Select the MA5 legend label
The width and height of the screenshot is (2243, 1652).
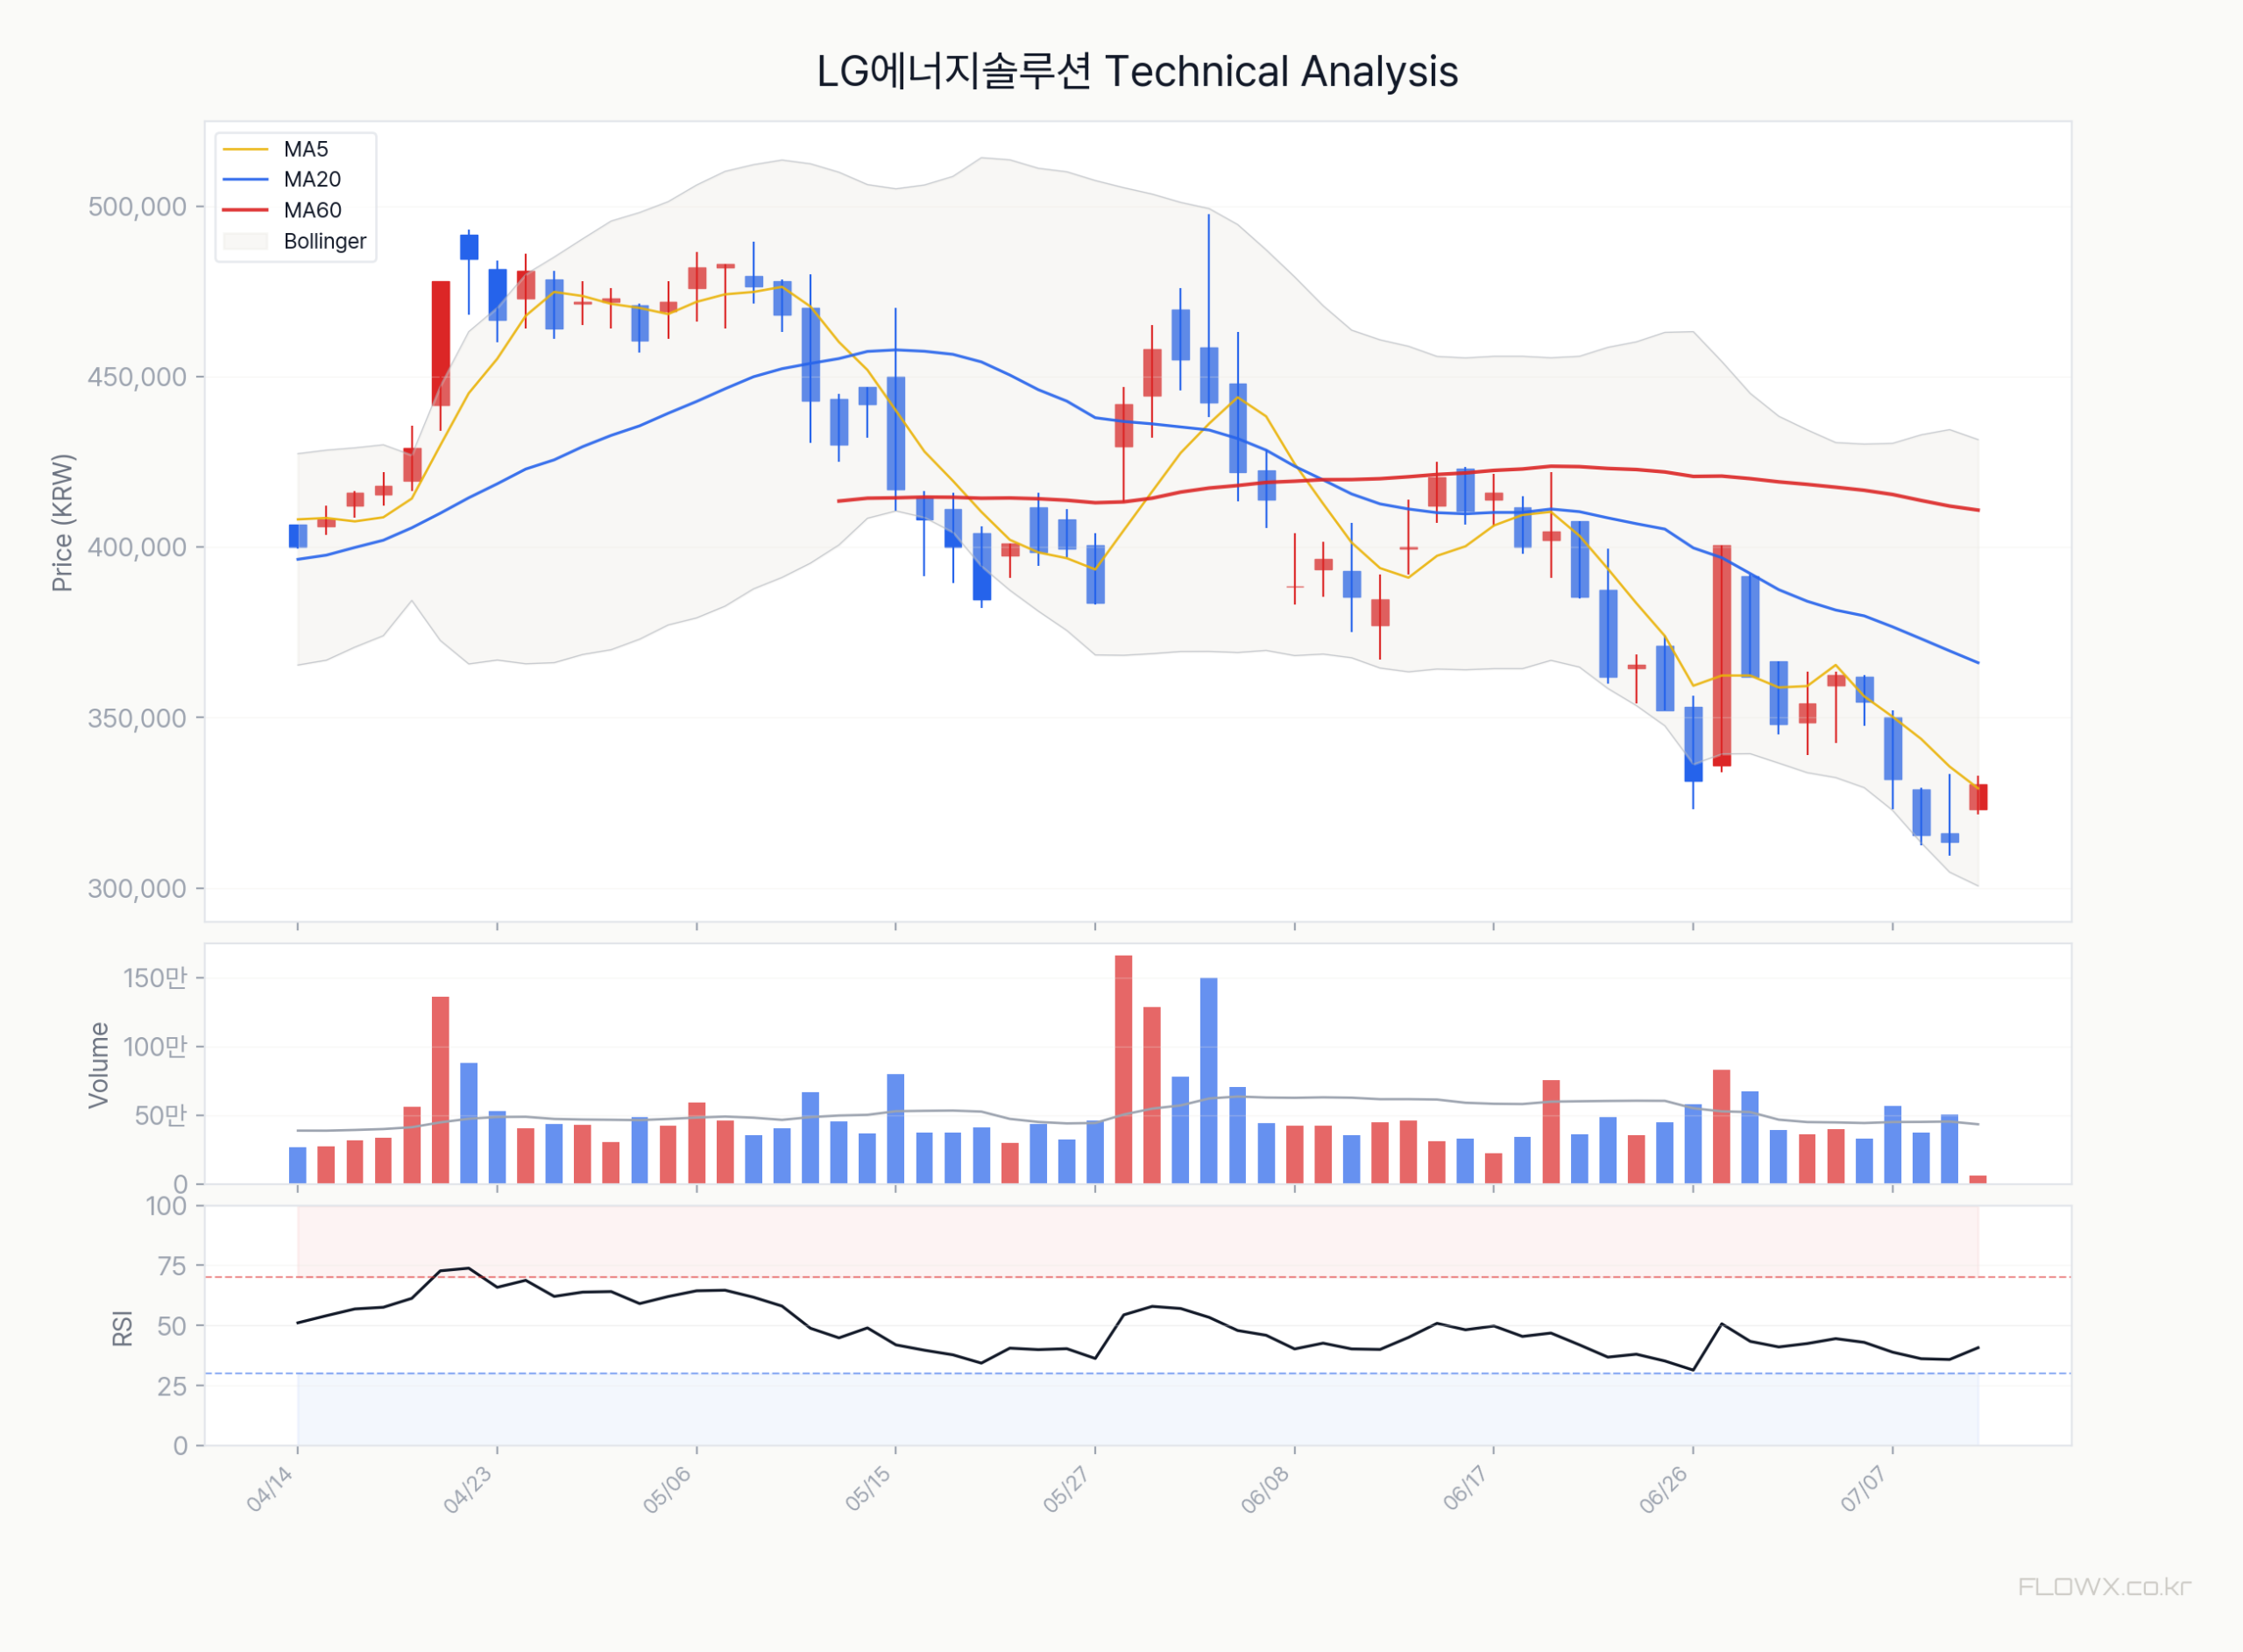[306, 149]
